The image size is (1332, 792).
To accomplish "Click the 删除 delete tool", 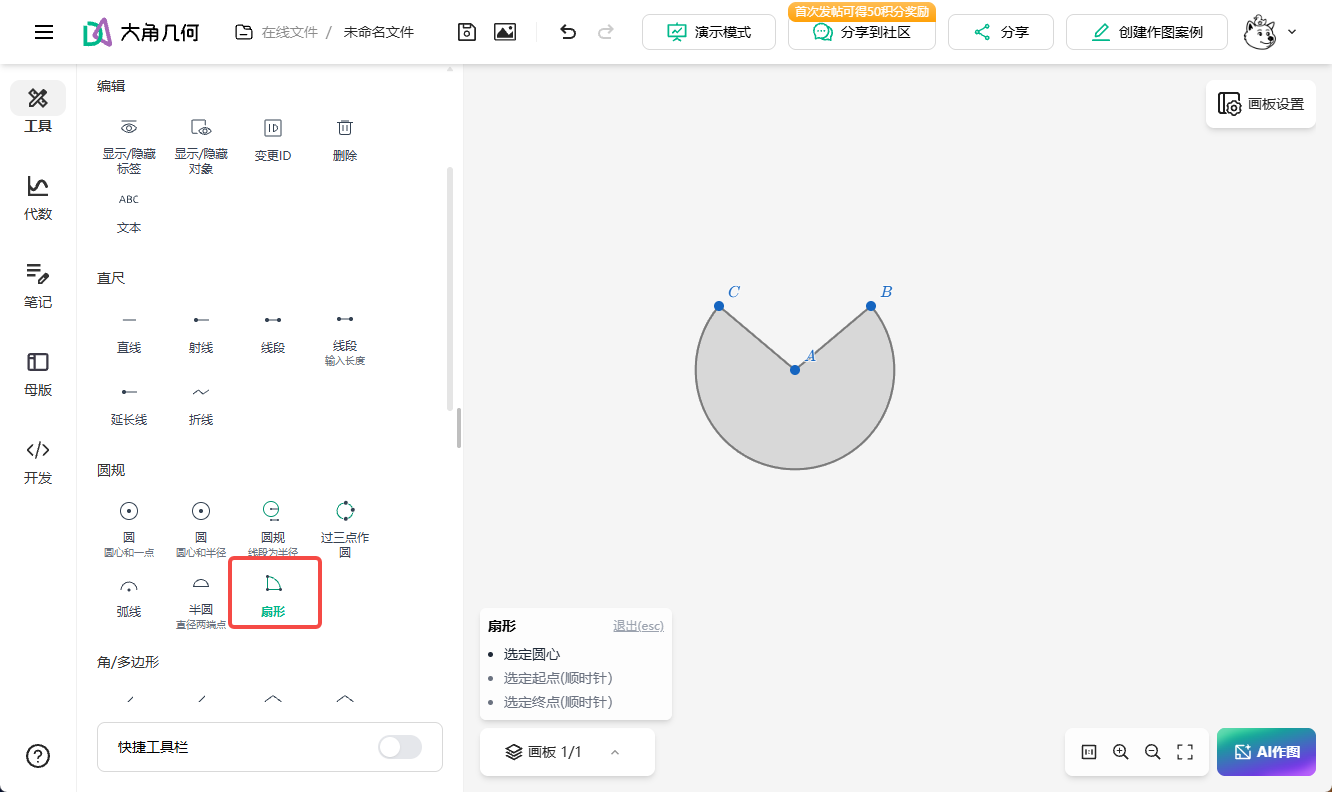I will [x=345, y=138].
